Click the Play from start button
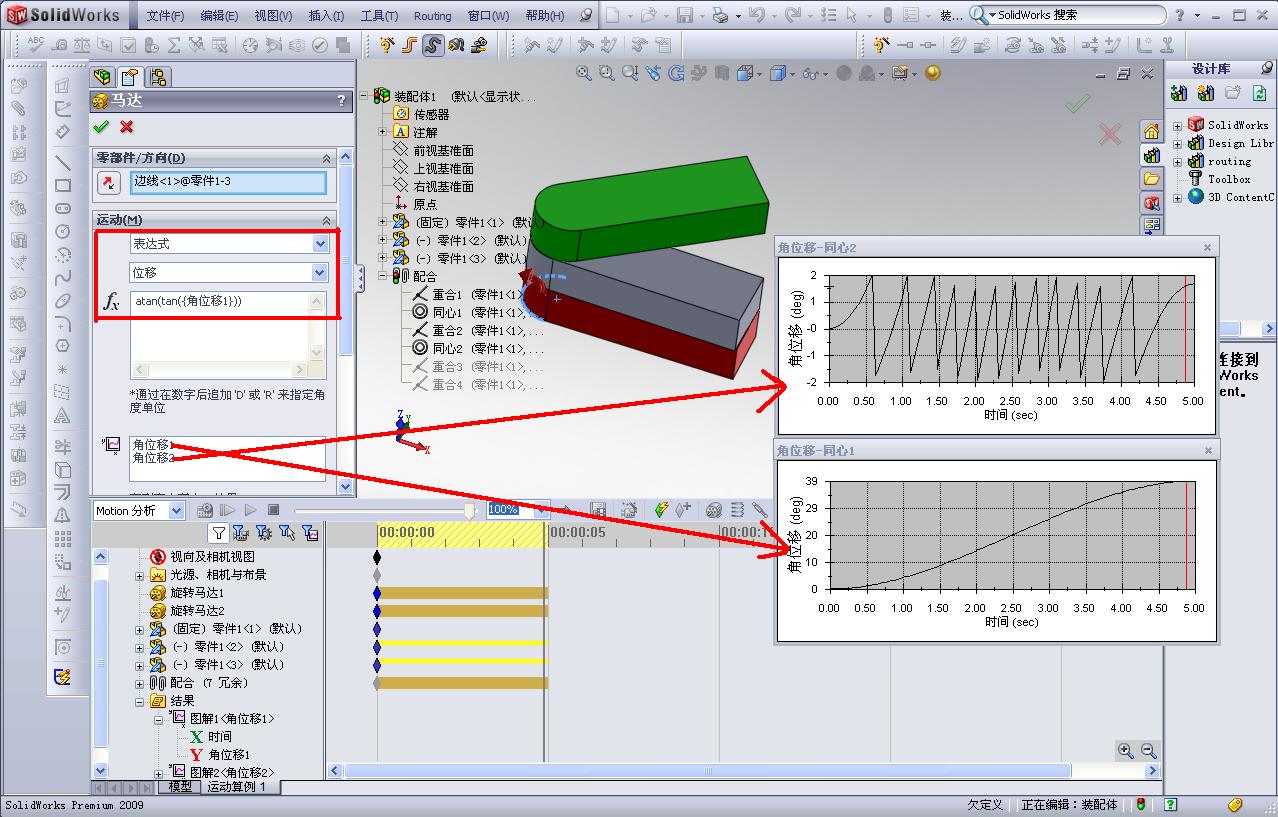Image resolution: width=1278 pixels, height=817 pixels. click(x=228, y=510)
